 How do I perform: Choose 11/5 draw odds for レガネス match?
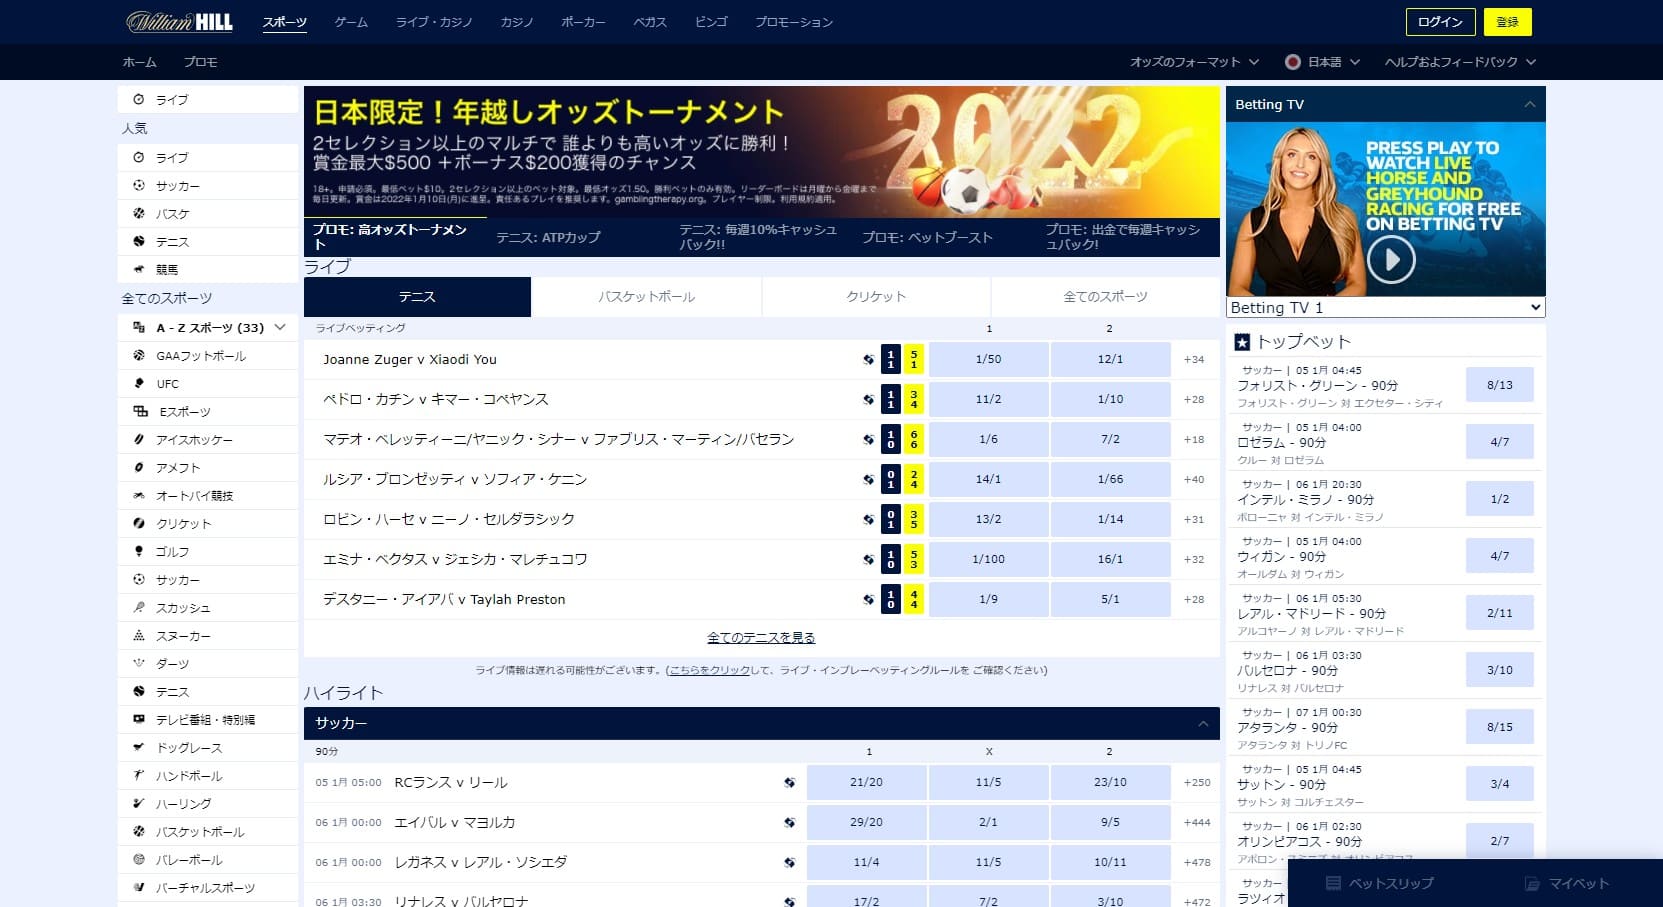[988, 862]
